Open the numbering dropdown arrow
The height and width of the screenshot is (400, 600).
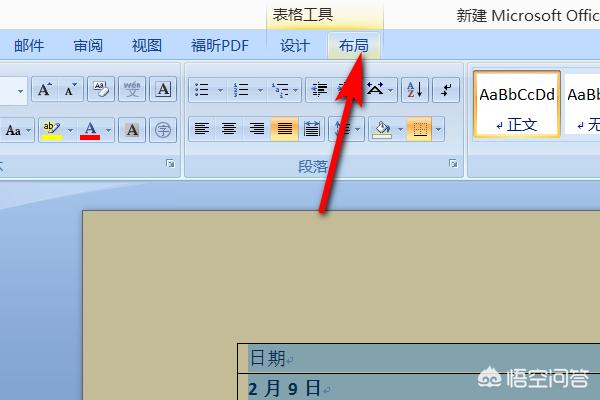pyautogui.click(x=260, y=90)
